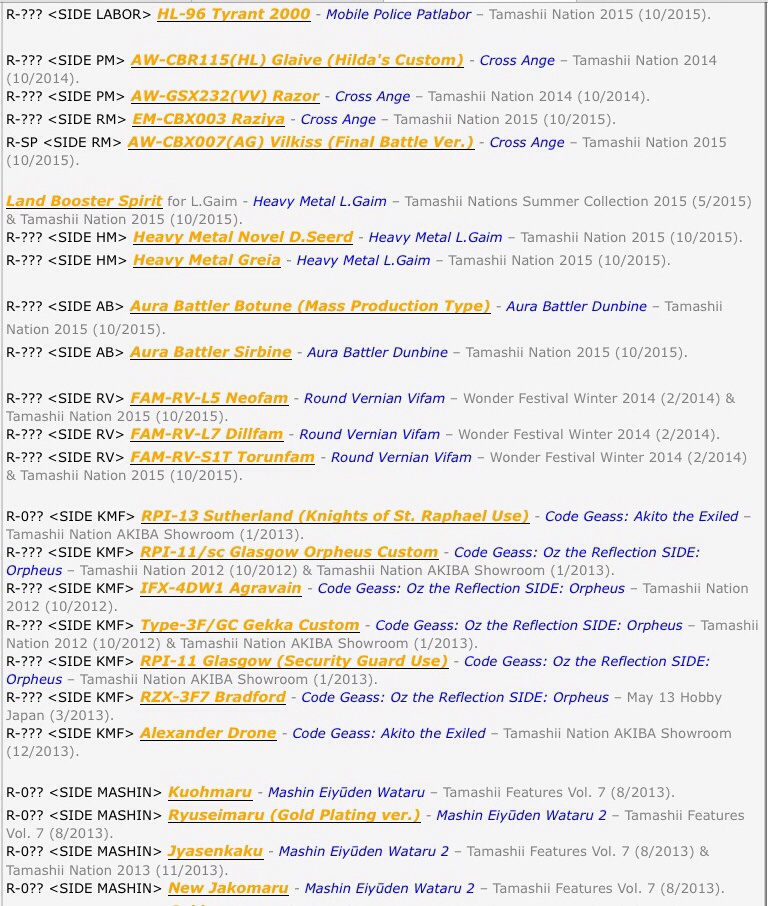Open the Aura Battler Sirbine link

click(210, 352)
